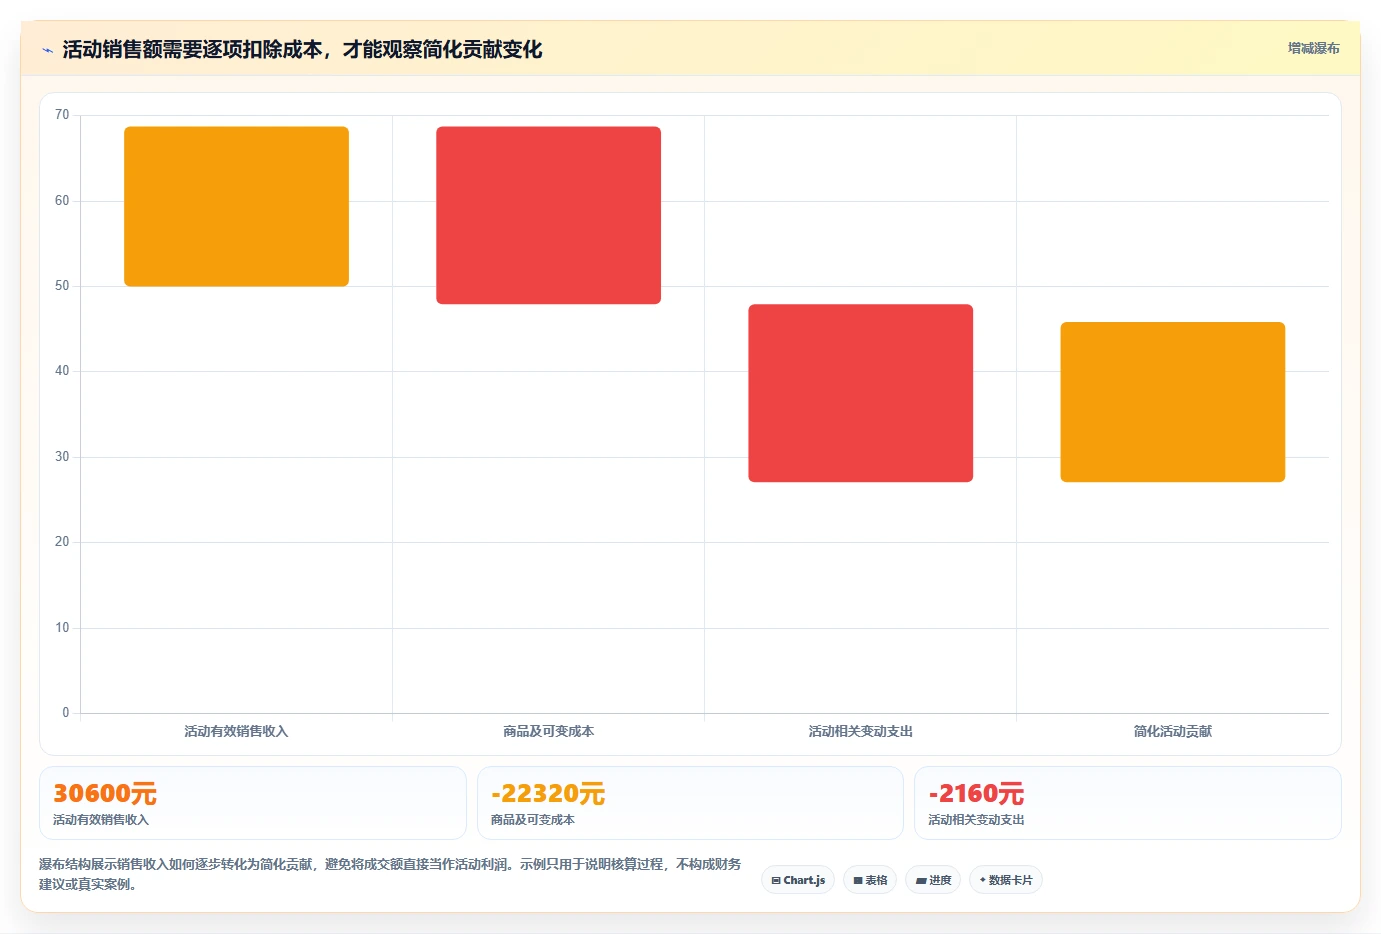Click the 进度 tag

(933, 880)
